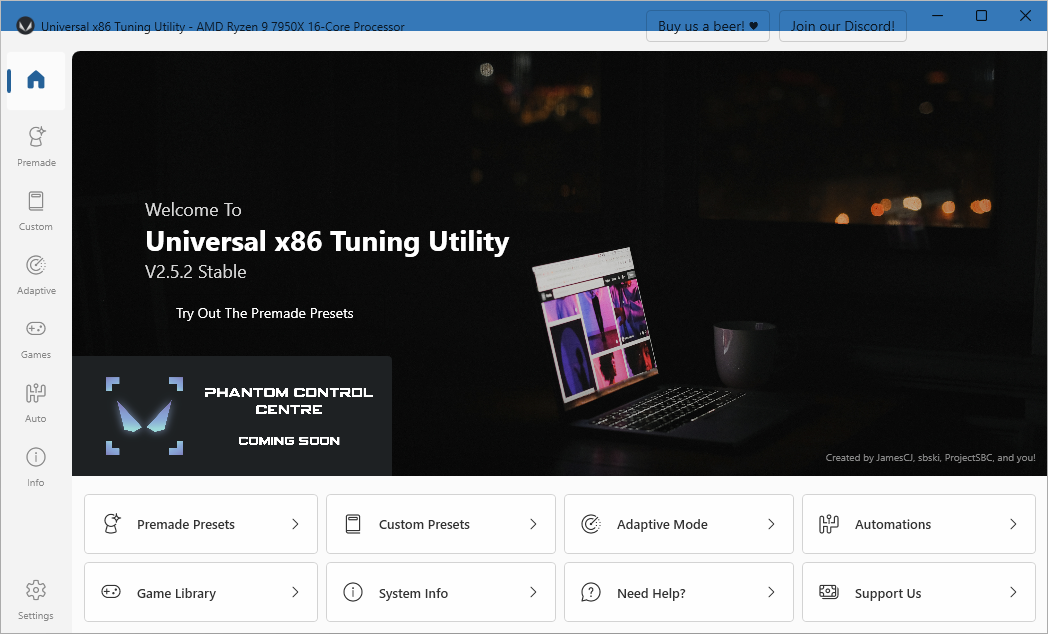
Task: Click the Buy us a beer button
Action: point(708,26)
